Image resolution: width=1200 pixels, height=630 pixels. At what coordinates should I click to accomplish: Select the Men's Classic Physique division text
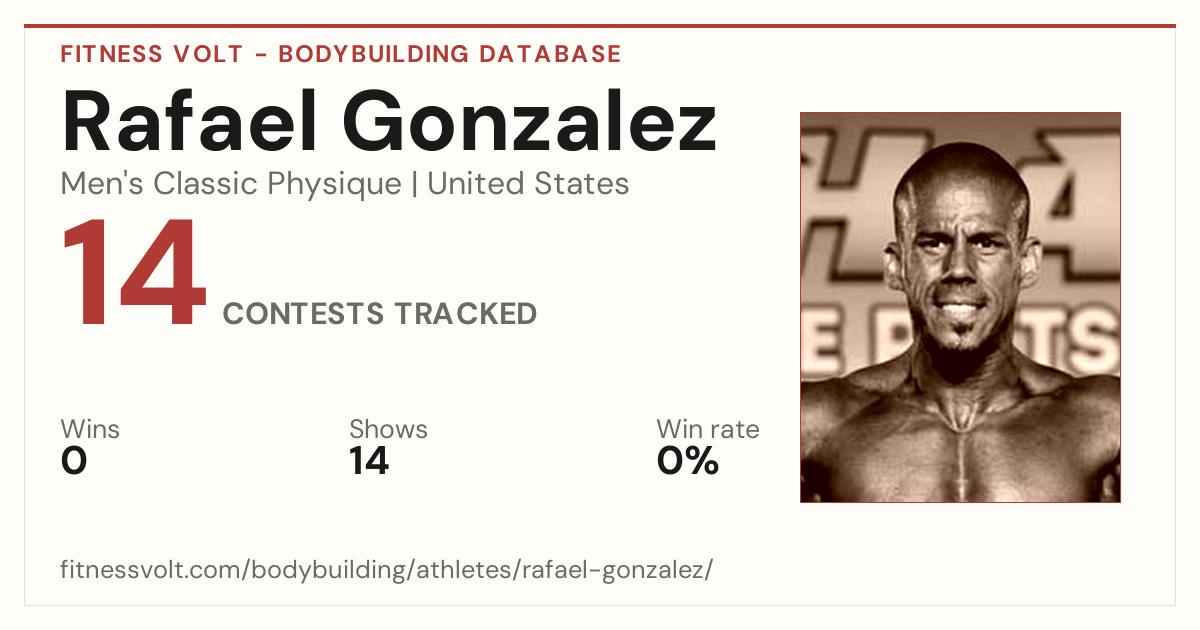tap(232, 184)
